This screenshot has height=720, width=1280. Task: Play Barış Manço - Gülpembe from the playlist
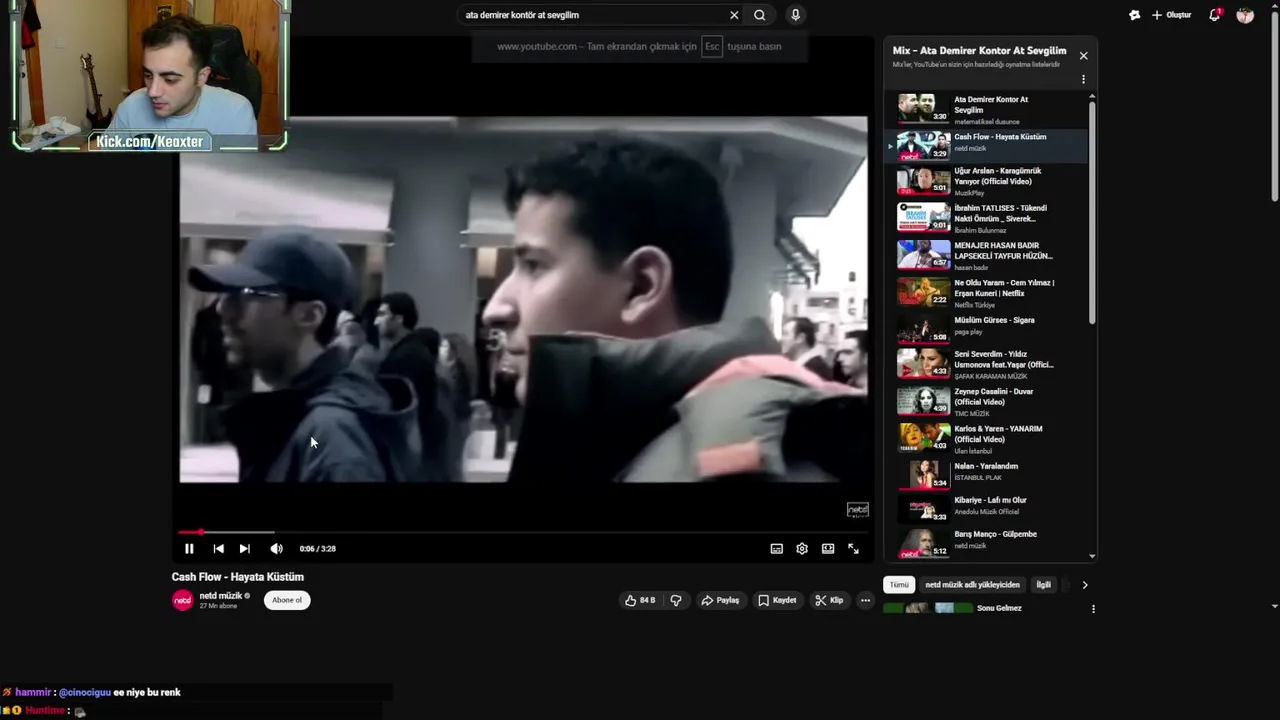tap(985, 542)
